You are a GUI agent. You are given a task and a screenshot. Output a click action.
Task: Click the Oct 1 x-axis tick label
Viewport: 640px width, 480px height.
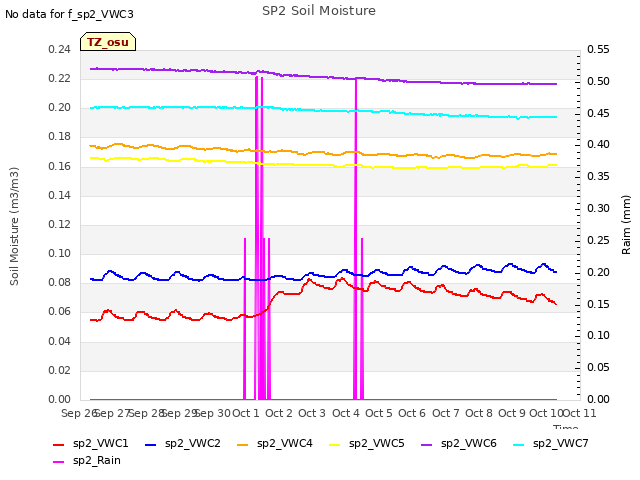246,413
